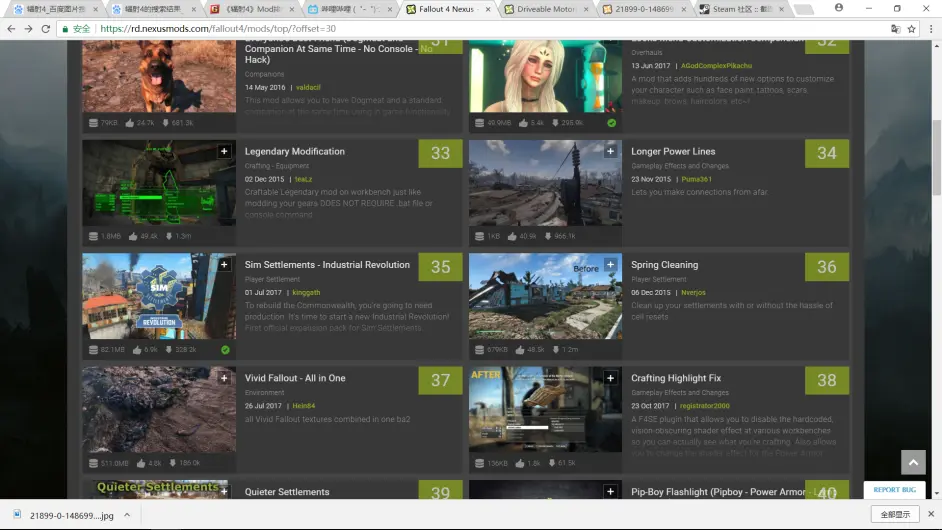The width and height of the screenshot is (942, 530).
Task: Open the Longer Power Lines thumbnail image
Action: pos(545,183)
